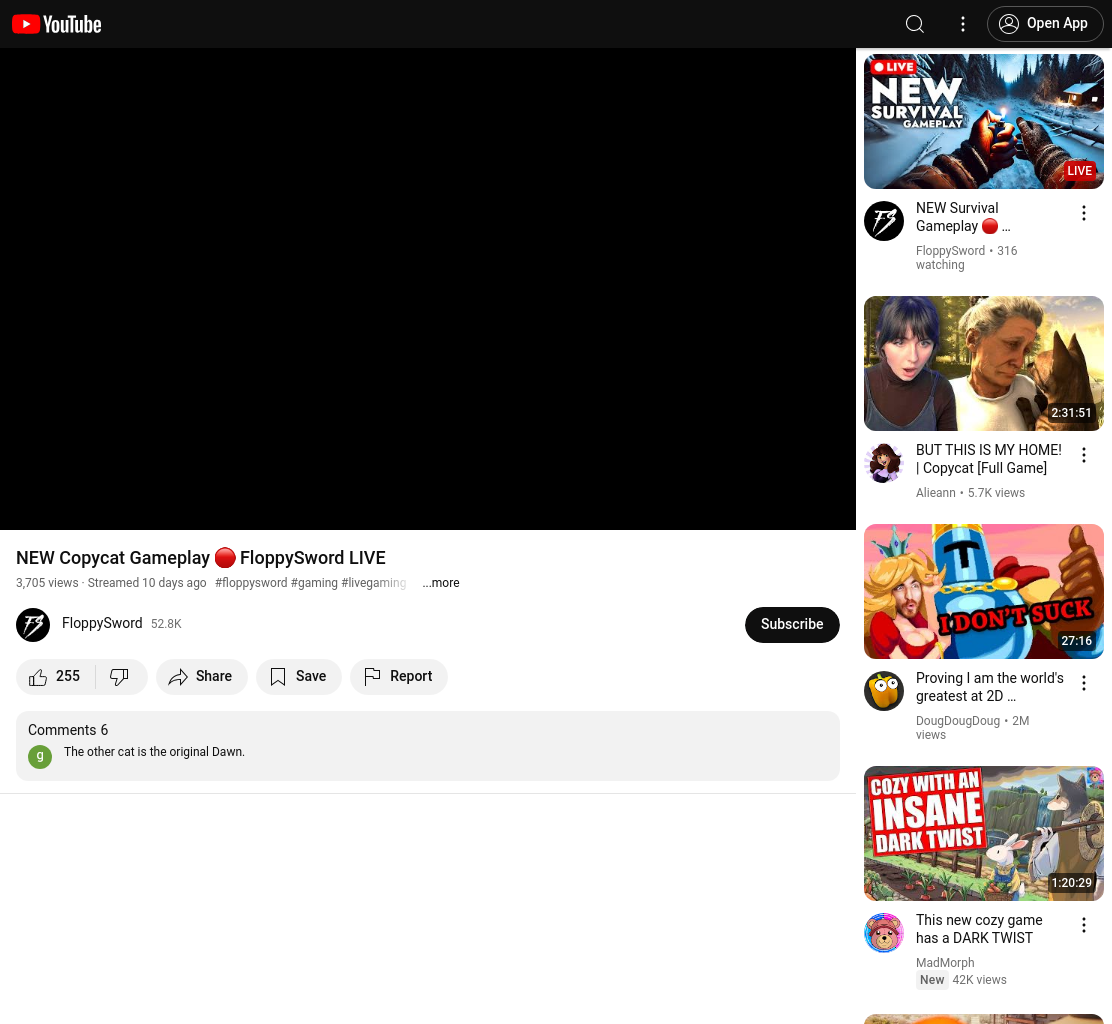Open 'Proving I am the world's greatest' title
Viewport: 1112px width, 1024px height.
989,687
